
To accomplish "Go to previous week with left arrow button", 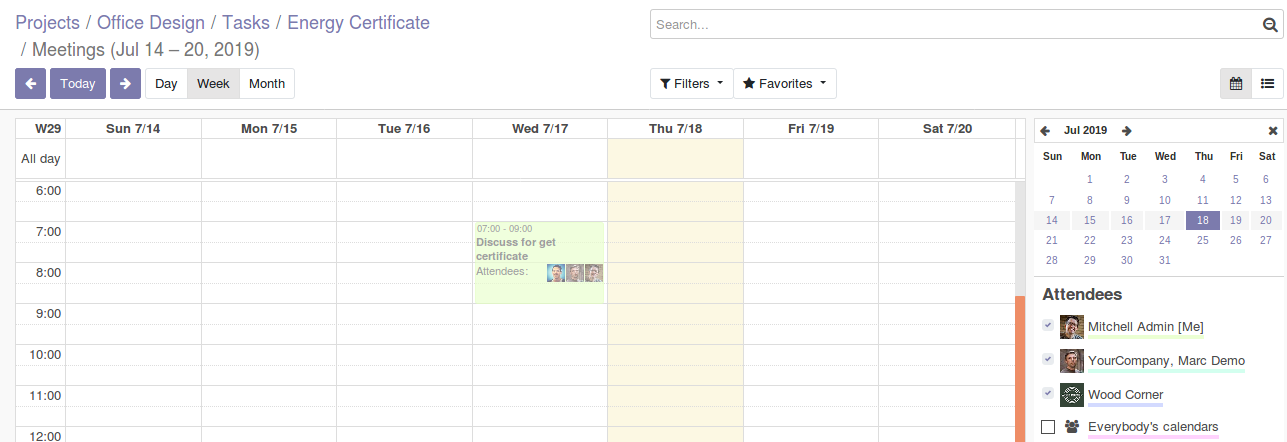I will 30,84.
